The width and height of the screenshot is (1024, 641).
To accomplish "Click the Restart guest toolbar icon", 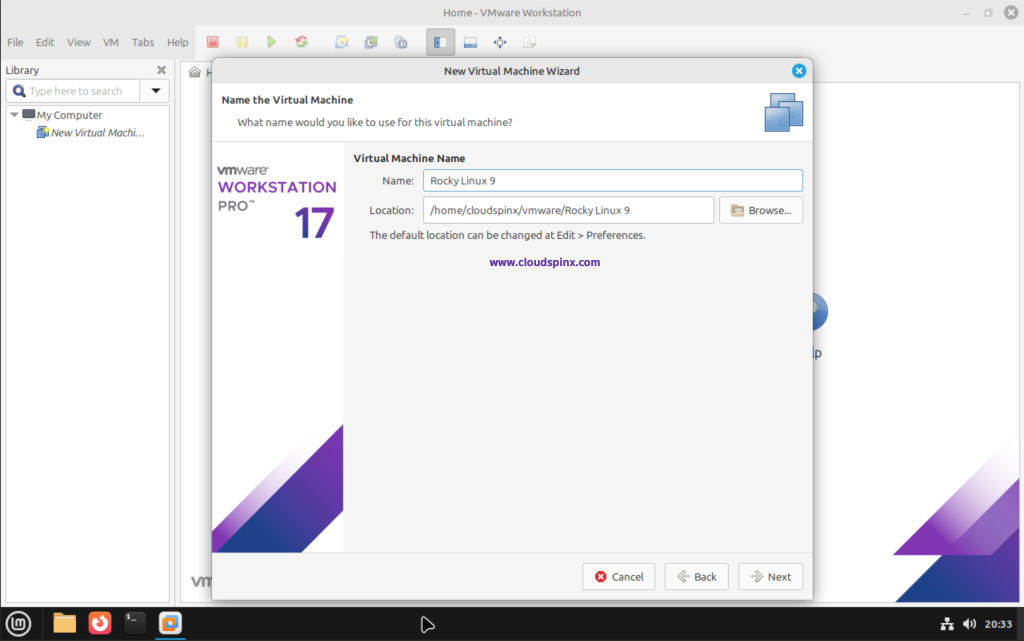I will (301, 42).
